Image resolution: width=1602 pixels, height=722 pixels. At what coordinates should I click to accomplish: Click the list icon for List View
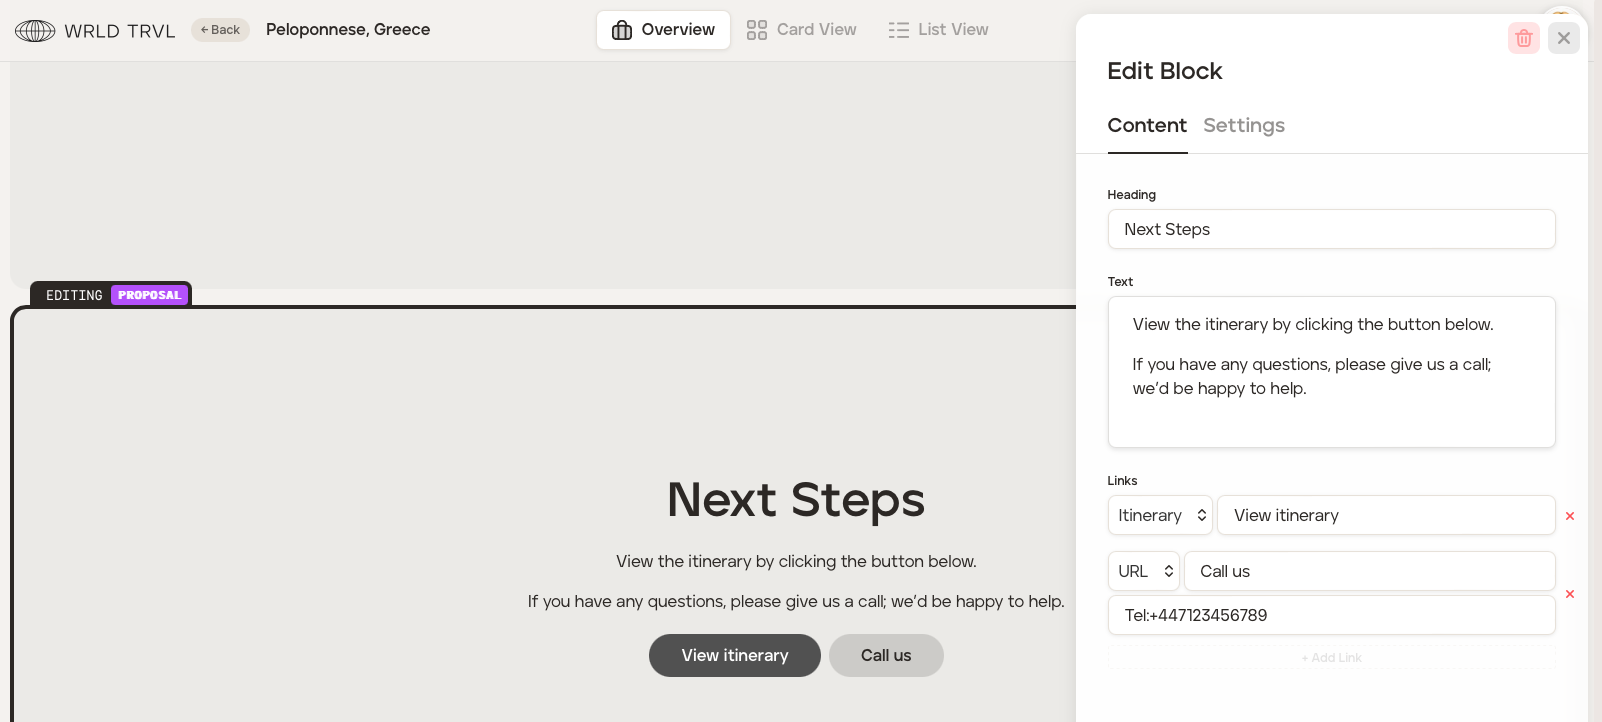[898, 30]
